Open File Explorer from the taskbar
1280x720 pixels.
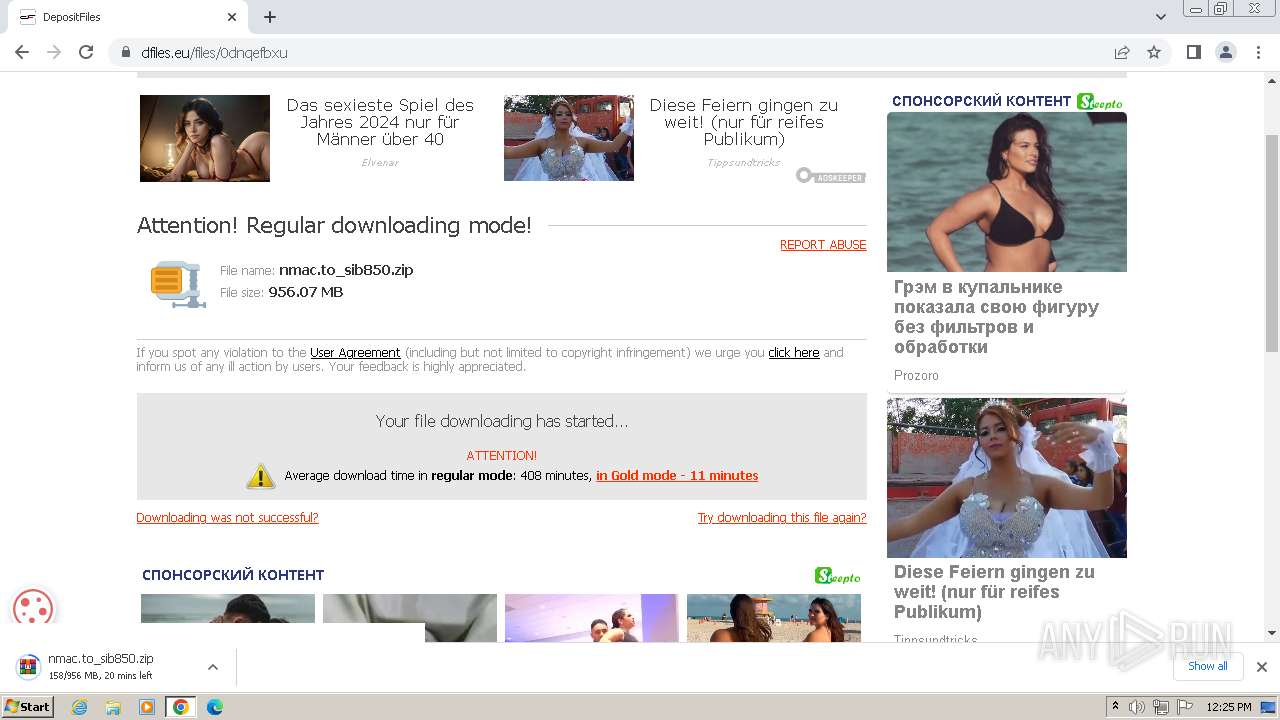pyautogui.click(x=113, y=707)
